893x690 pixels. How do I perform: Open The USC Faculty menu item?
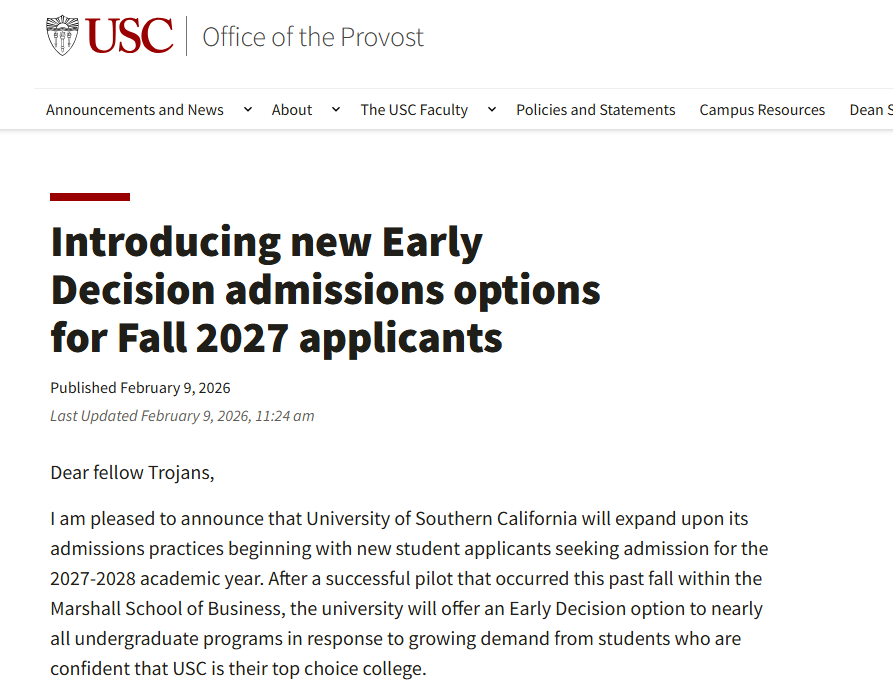click(414, 109)
